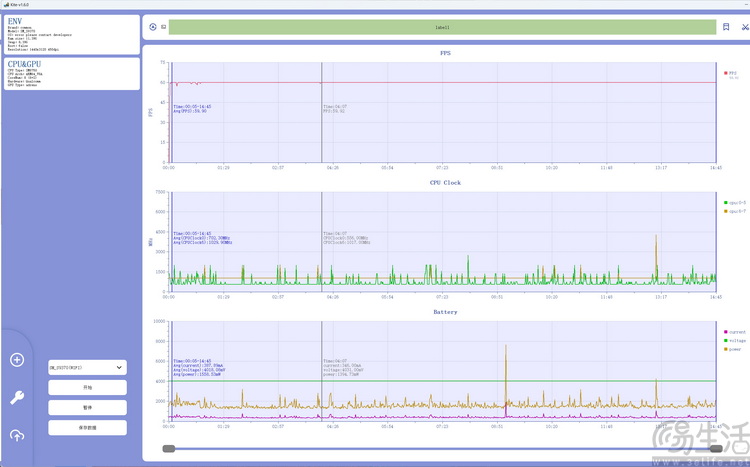
Task: Click the 开始 start button
Action: tap(88, 388)
